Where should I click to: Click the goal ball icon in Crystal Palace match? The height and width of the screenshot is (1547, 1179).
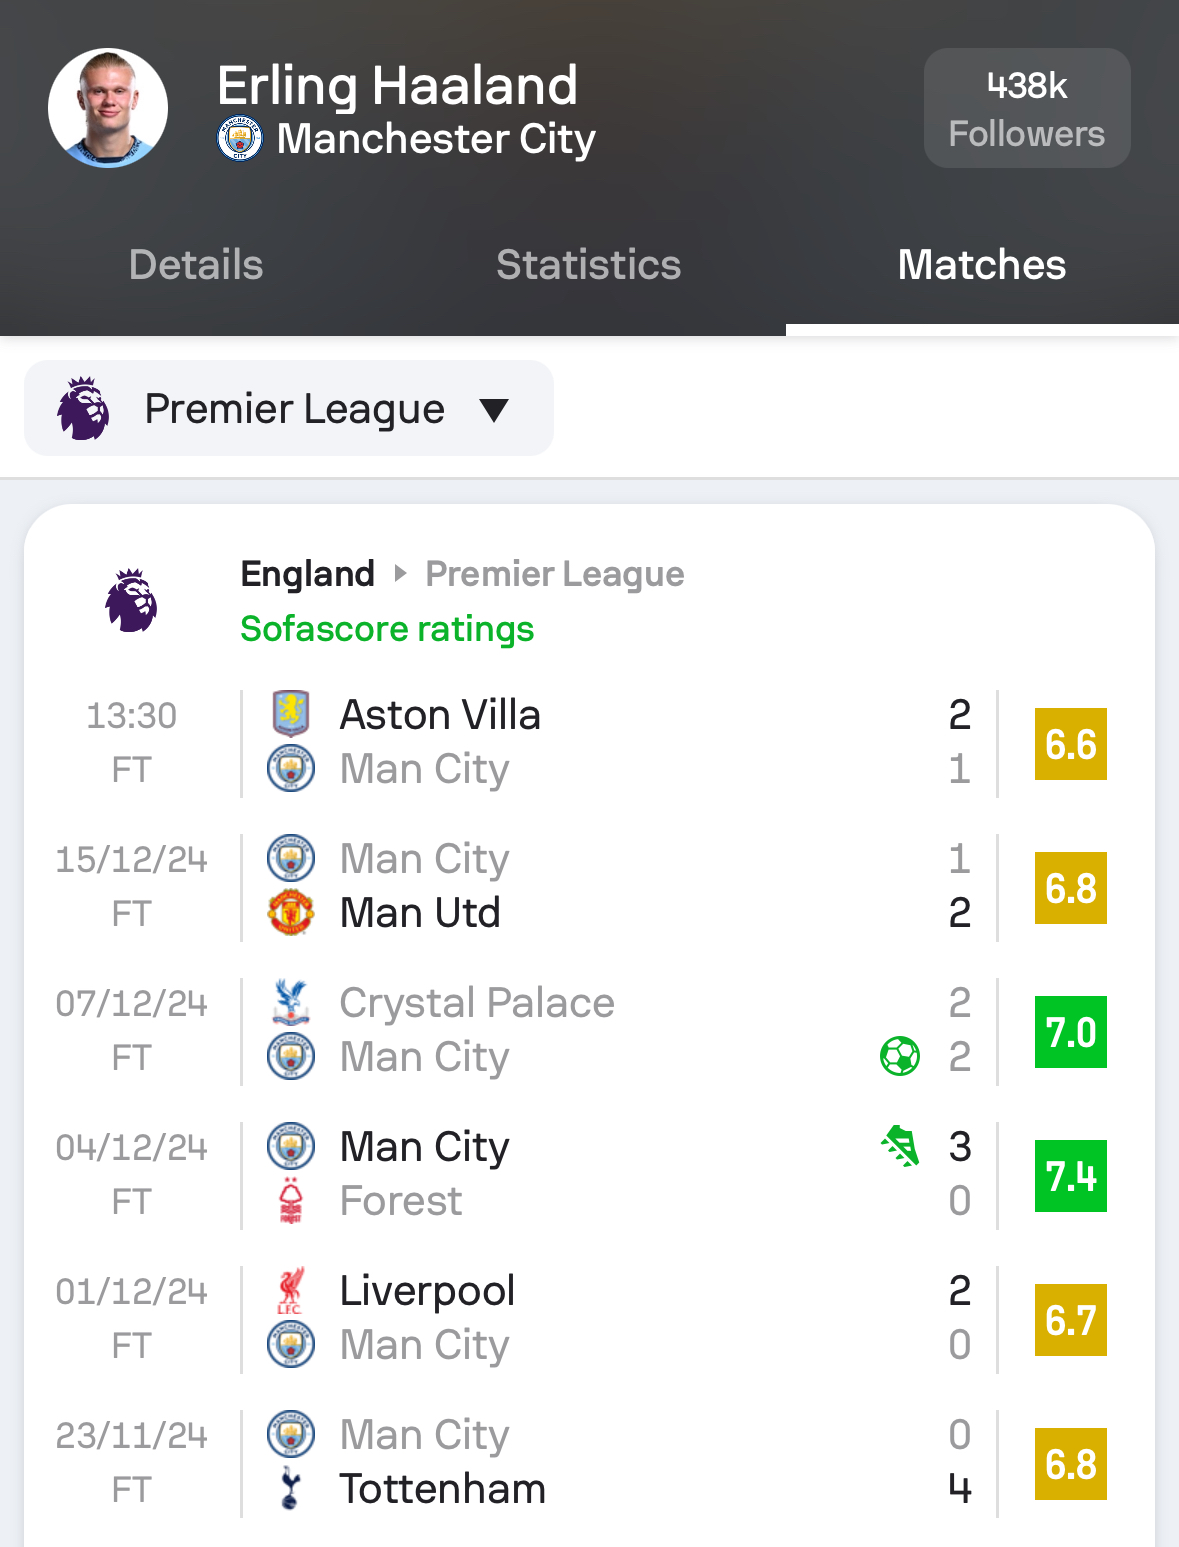900,1056
